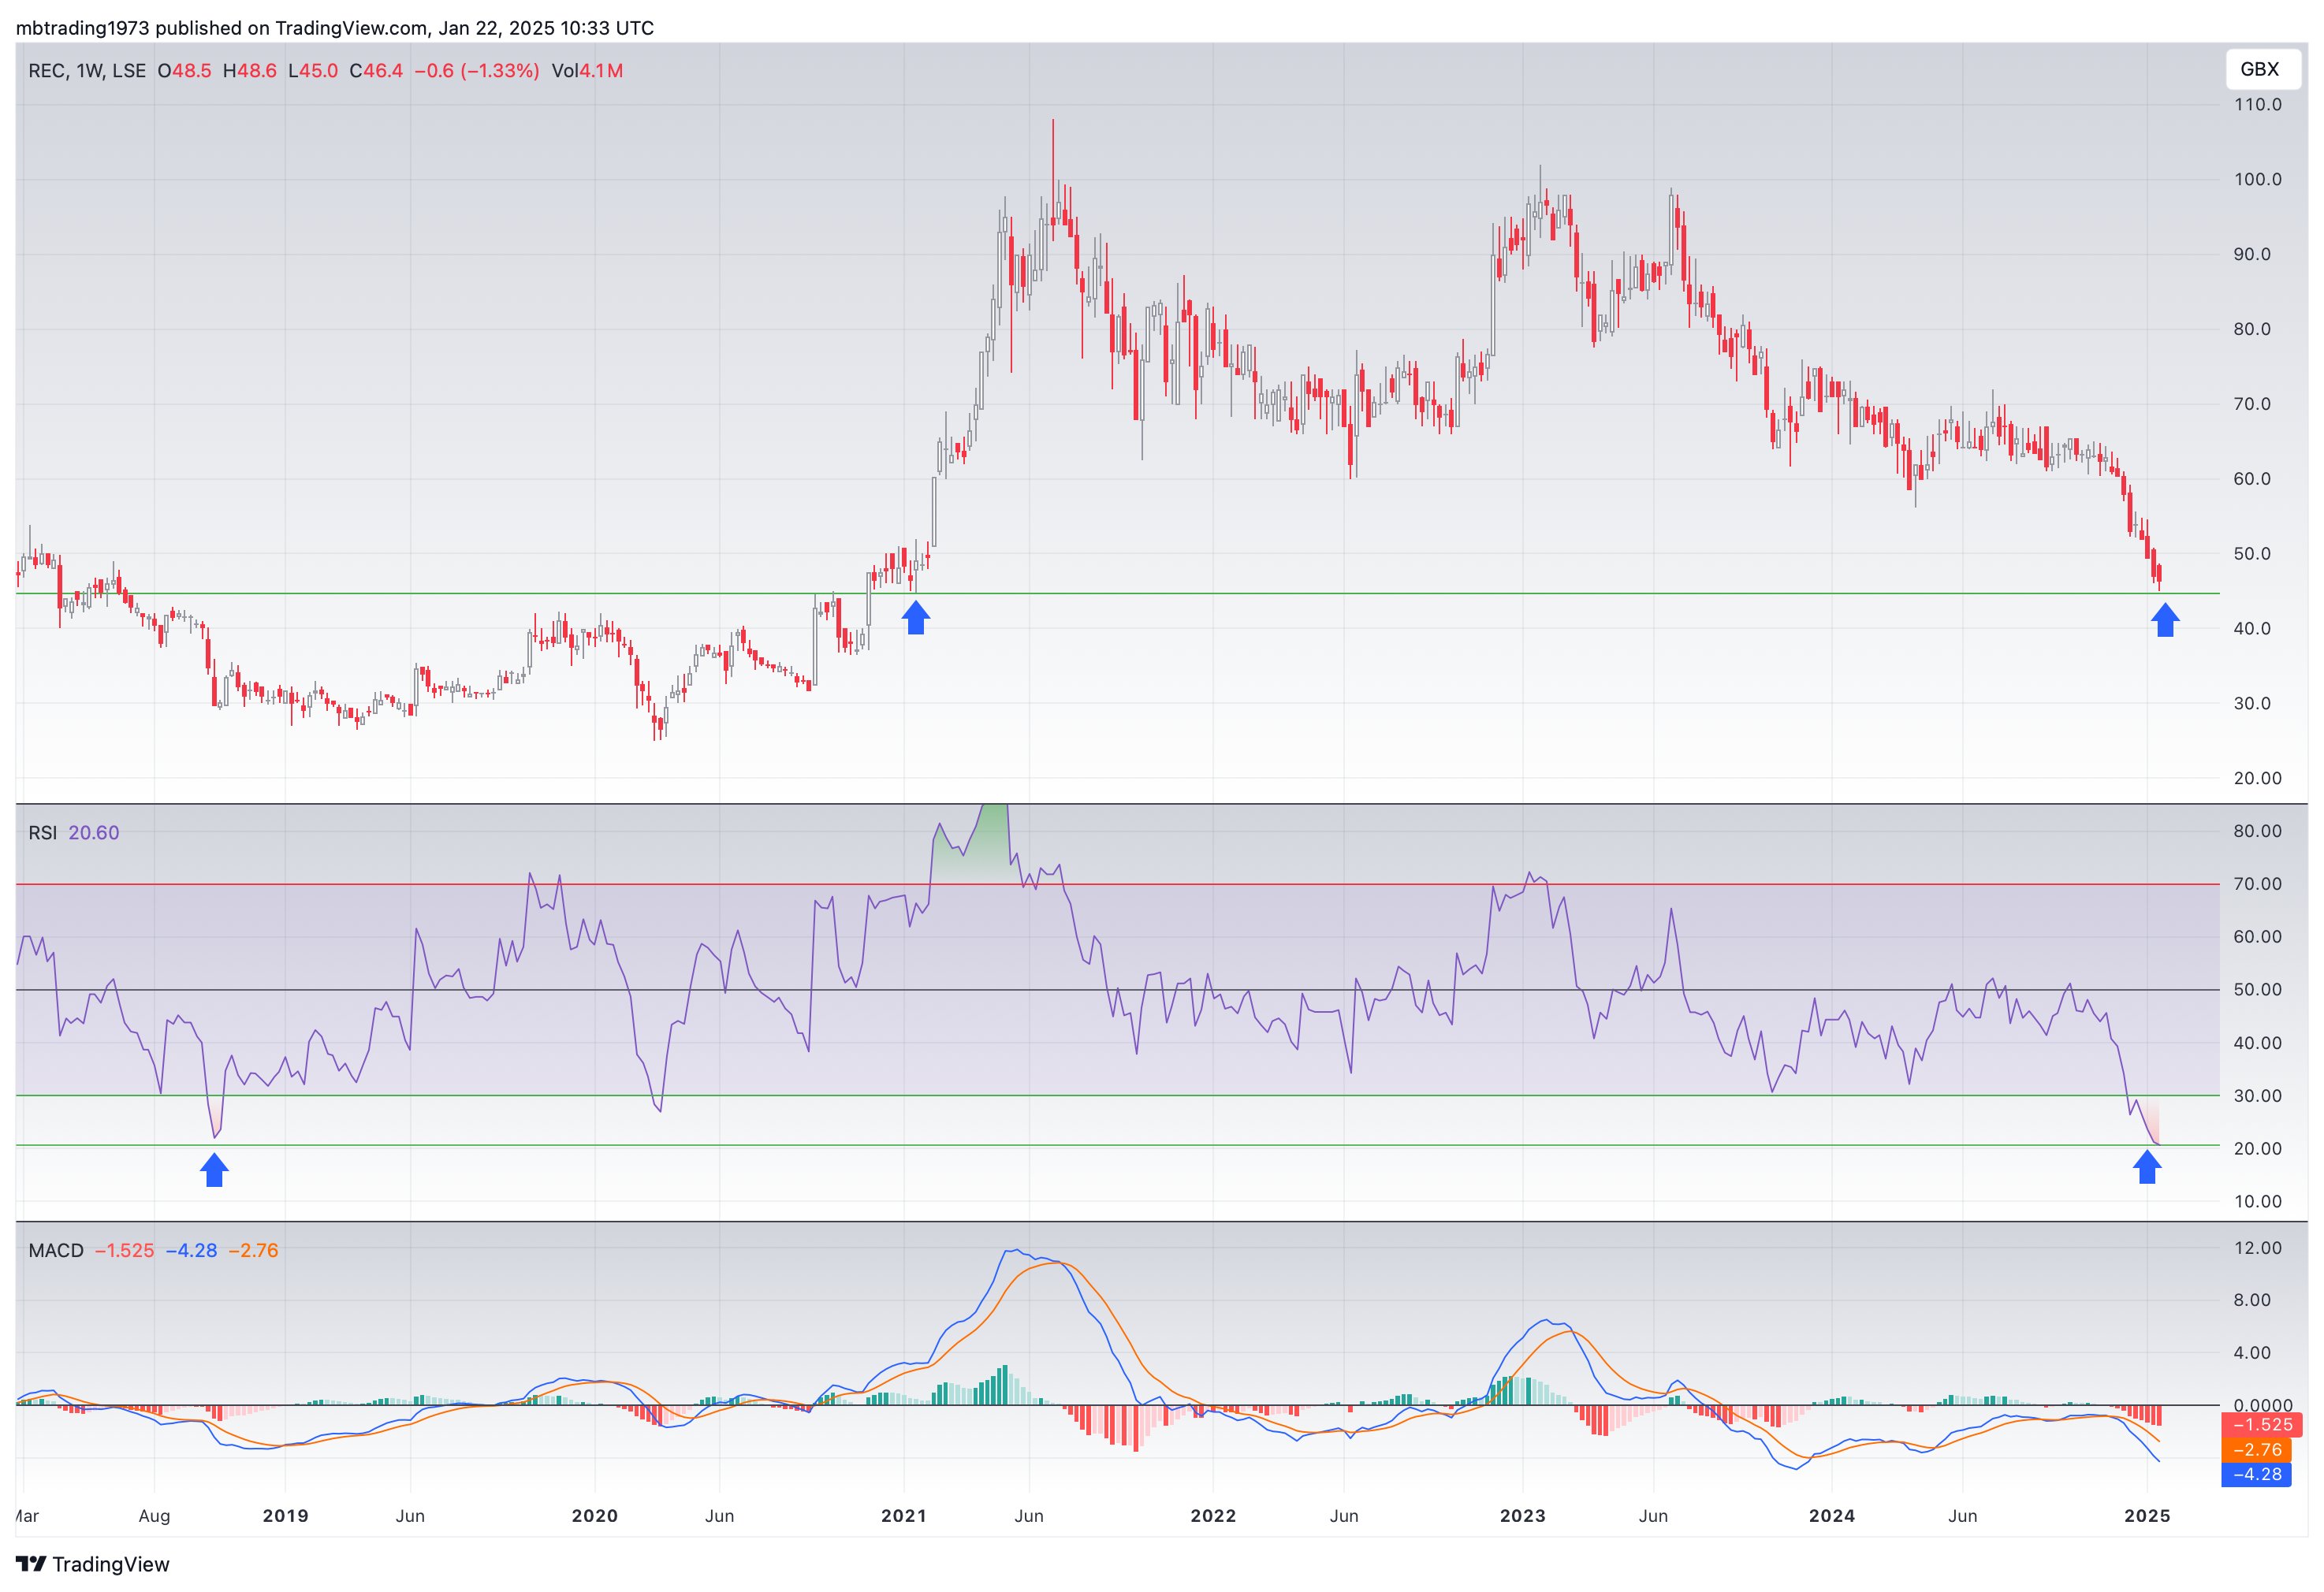
Task: Click the orange -2.76 signal value tag
Action: tap(2258, 1450)
